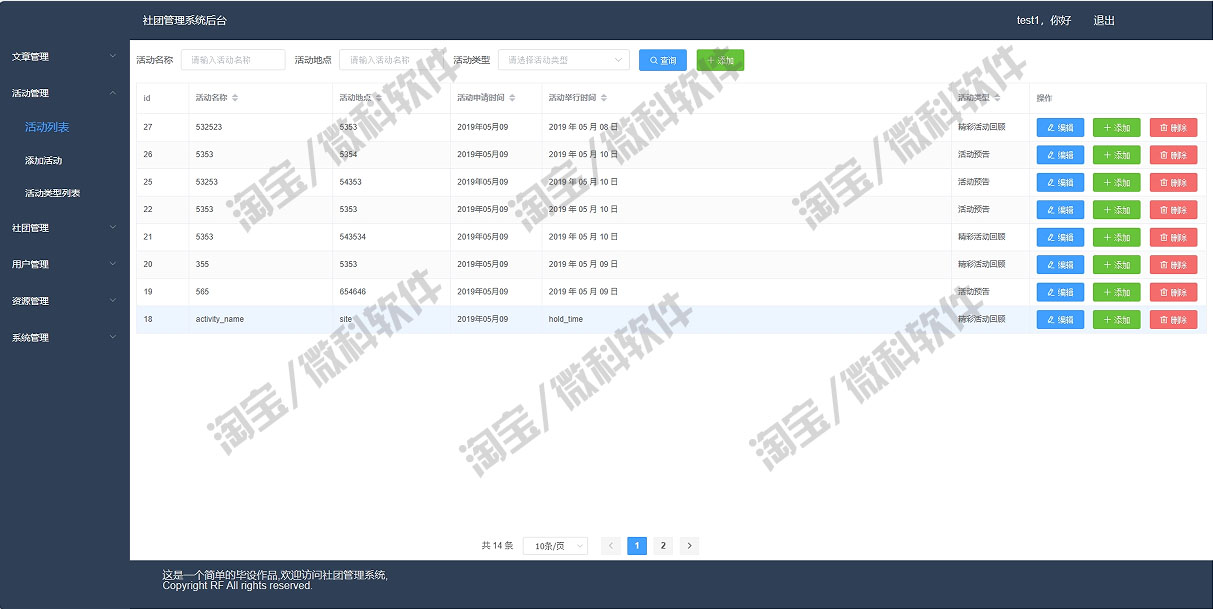Click the 社团管理系统后台 header title
The height and width of the screenshot is (609, 1213).
(x=185, y=20)
